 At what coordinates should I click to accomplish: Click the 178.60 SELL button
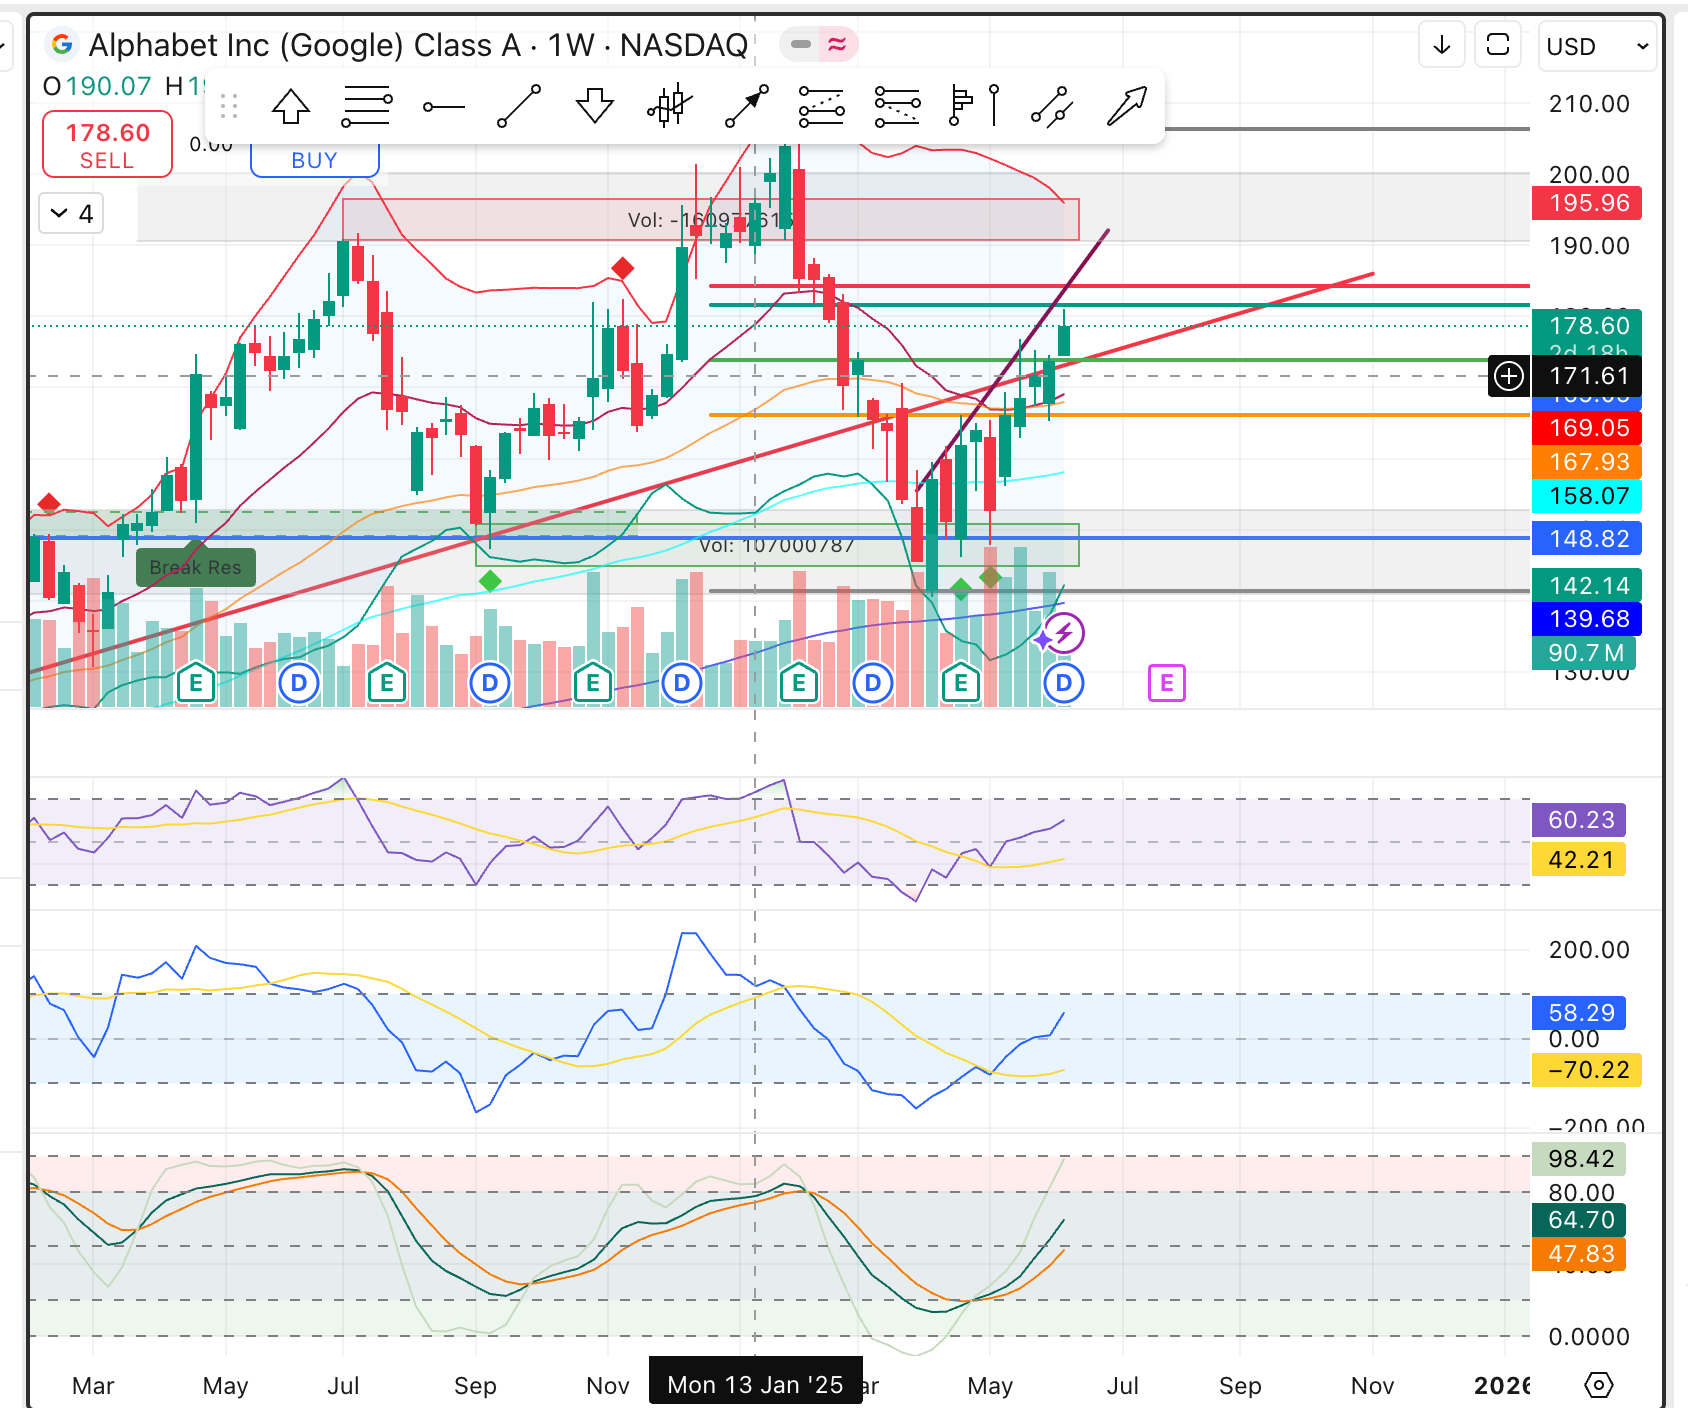pyautogui.click(x=107, y=145)
